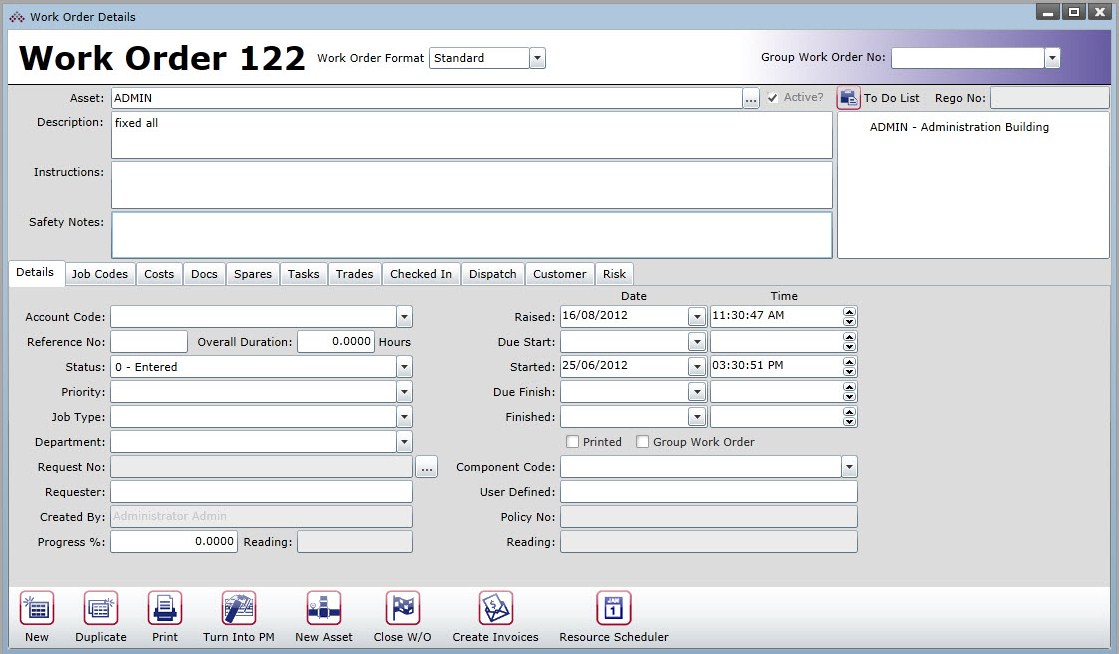Click the Progress % field
The height and width of the screenshot is (654, 1119).
[x=173, y=541]
